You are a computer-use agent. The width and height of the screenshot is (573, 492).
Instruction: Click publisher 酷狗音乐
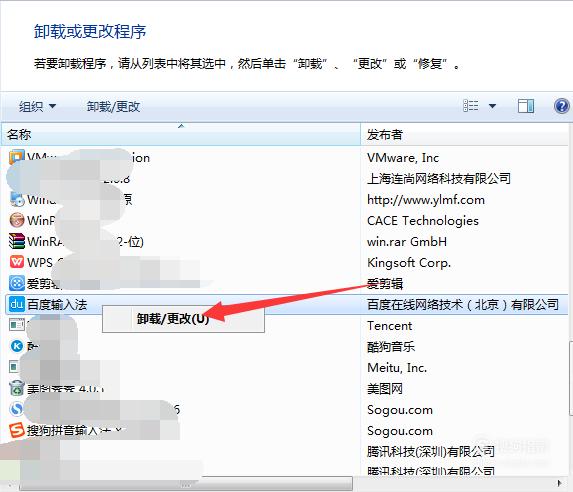(391, 346)
